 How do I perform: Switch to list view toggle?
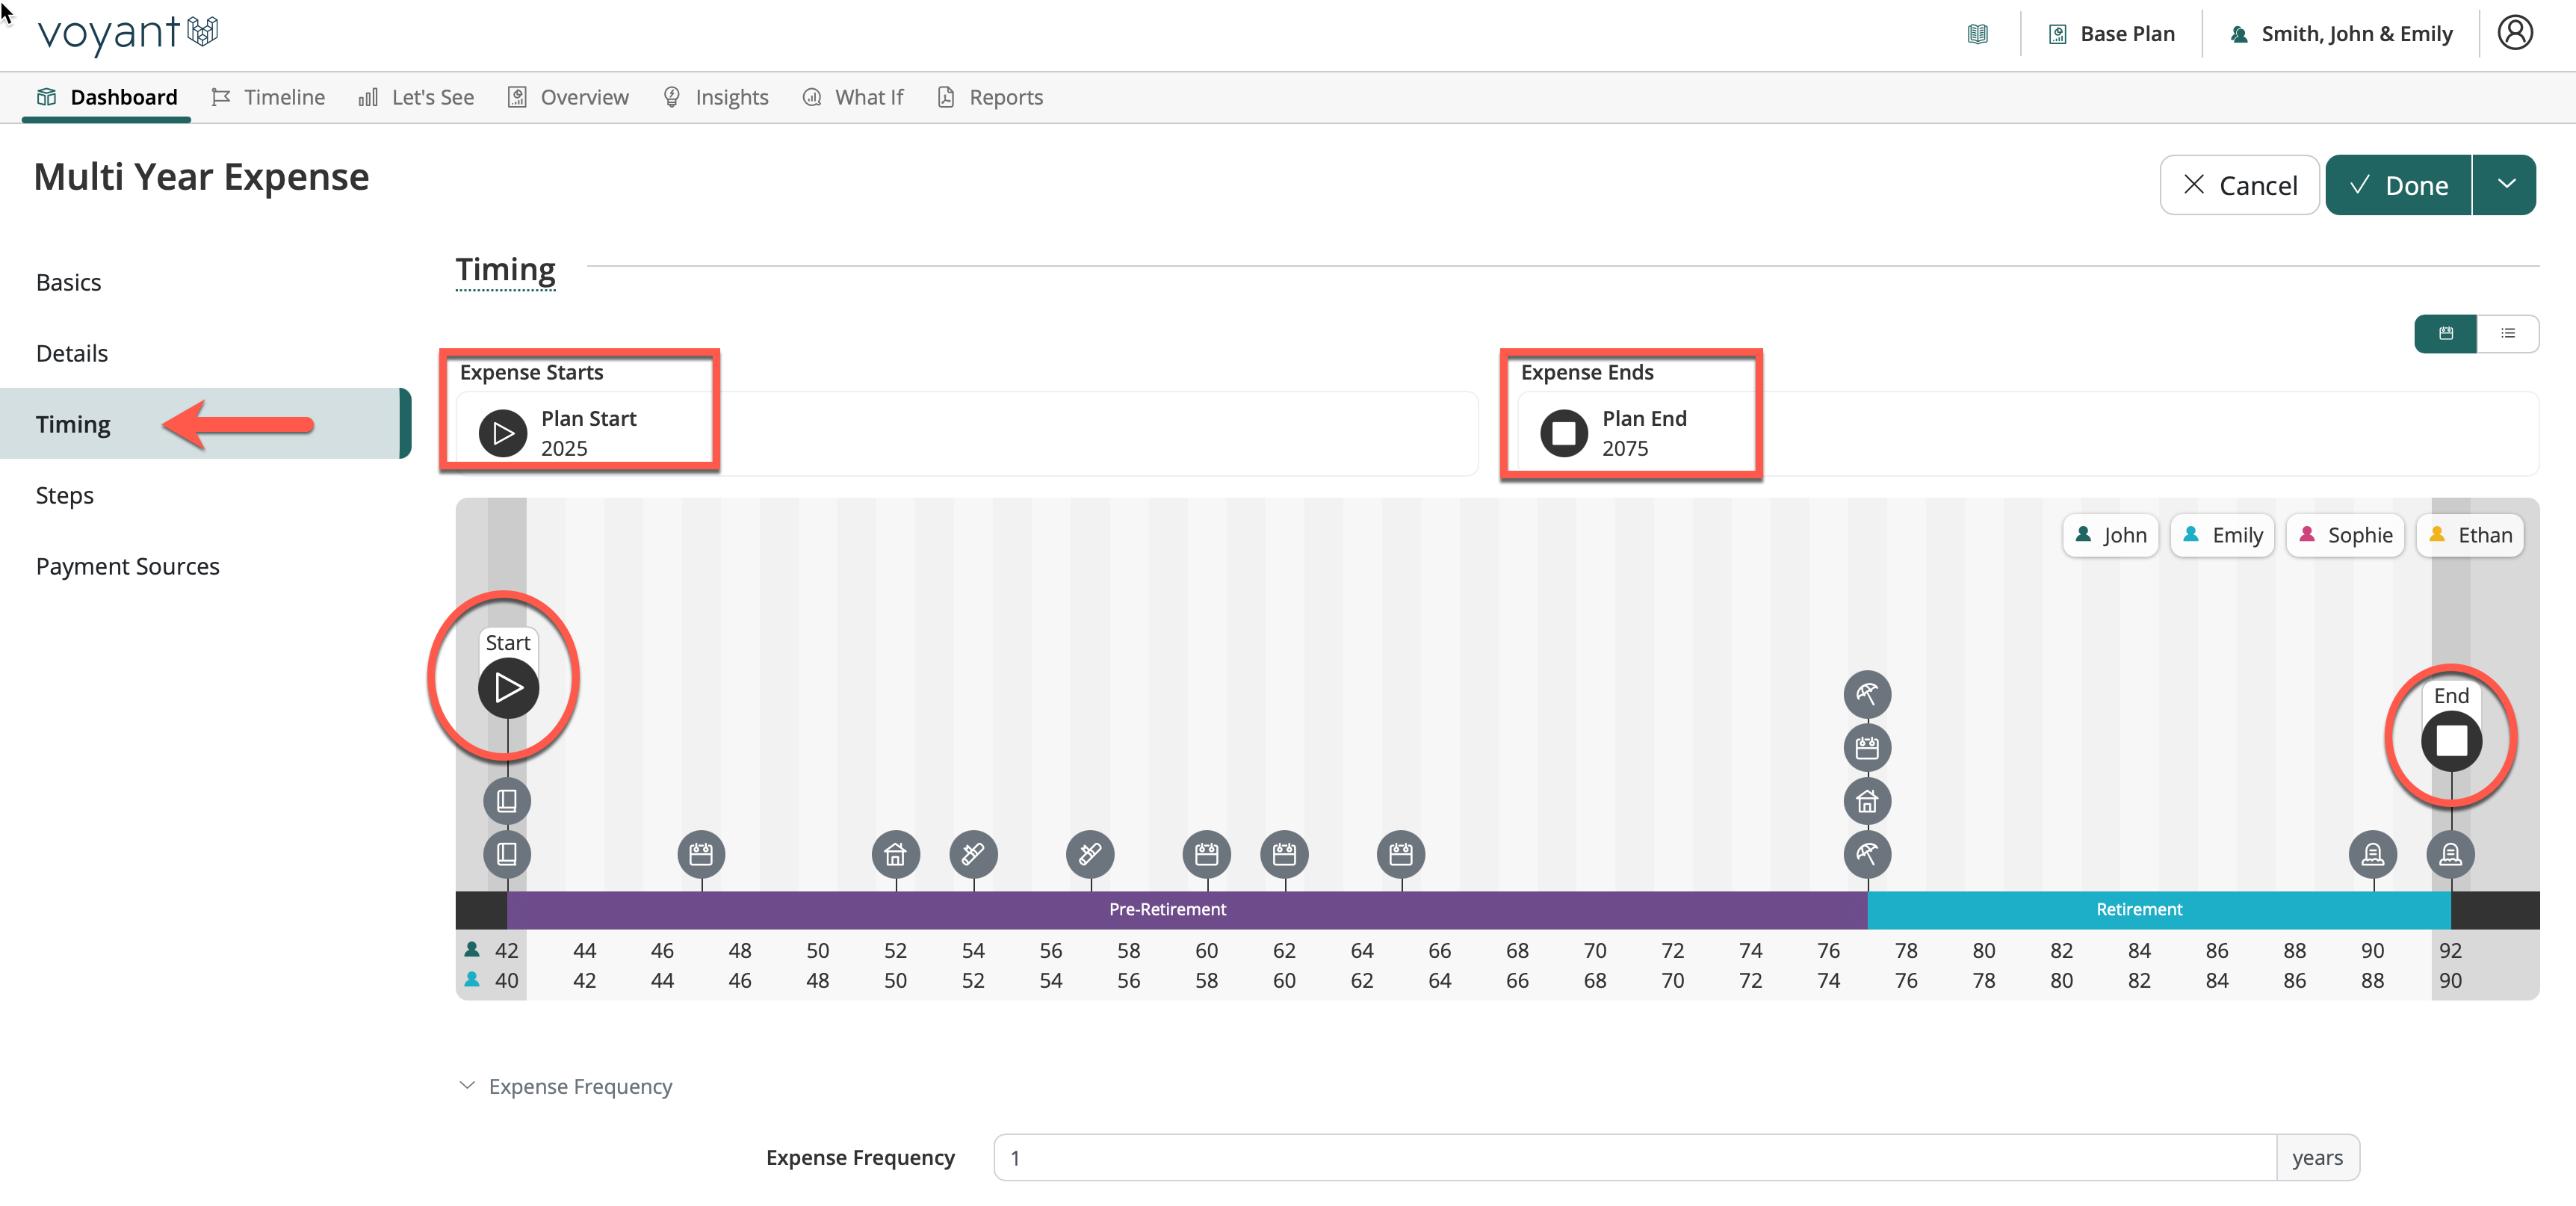coord(2507,334)
